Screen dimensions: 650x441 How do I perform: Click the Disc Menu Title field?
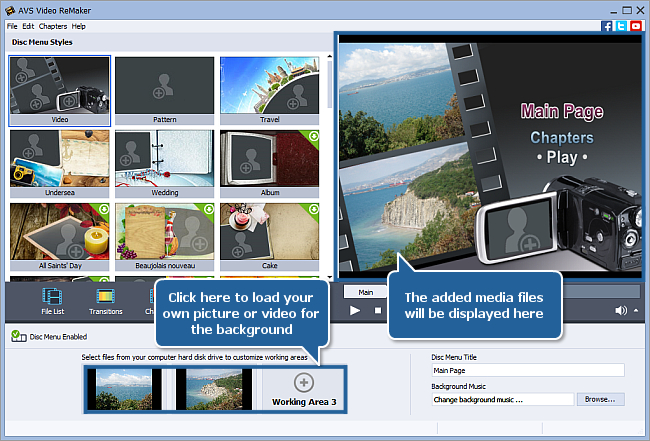(528, 370)
